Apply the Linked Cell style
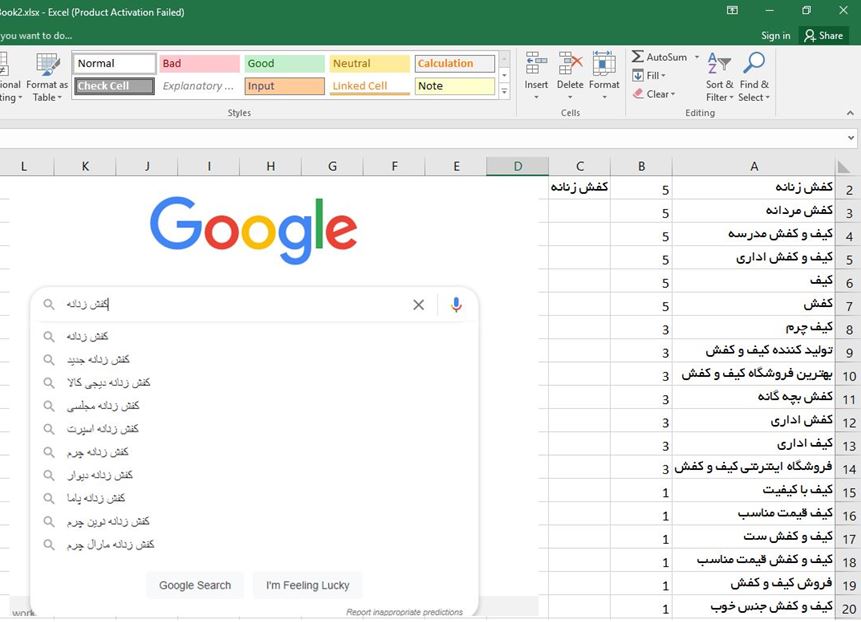The height and width of the screenshot is (622, 861). pyautogui.click(x=369, y=86)
